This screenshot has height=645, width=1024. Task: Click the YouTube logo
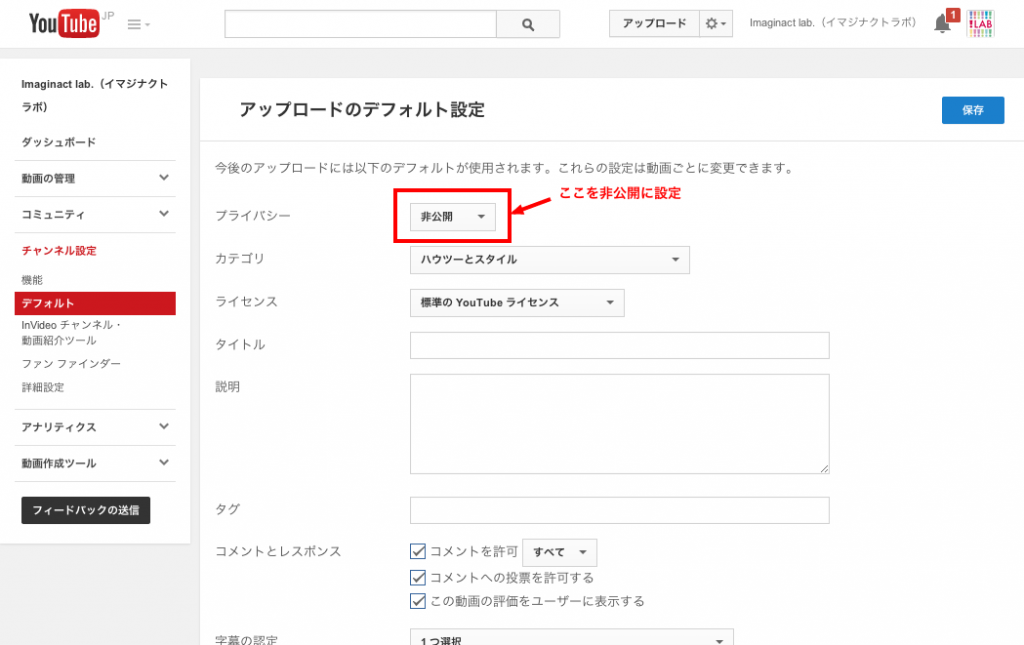coord(64,24)
